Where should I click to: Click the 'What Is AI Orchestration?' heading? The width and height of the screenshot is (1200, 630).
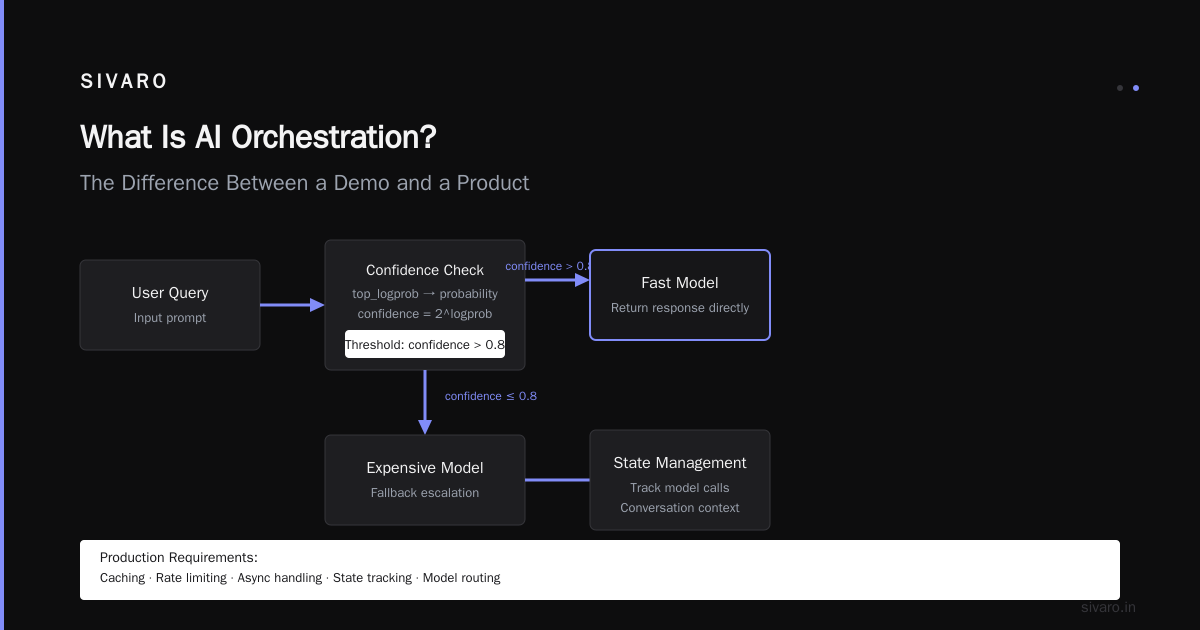pos(258,137)
